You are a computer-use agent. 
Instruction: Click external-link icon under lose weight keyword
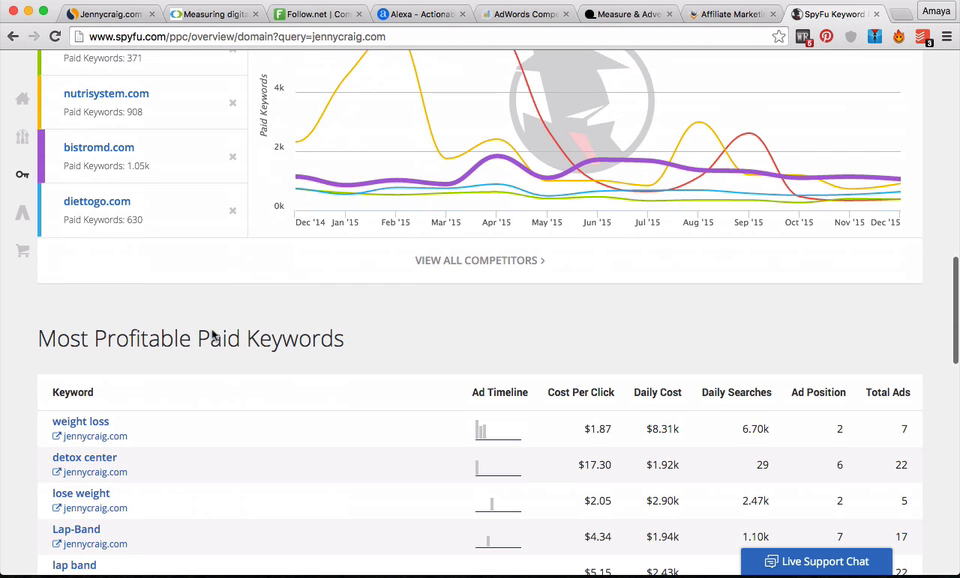pos(56,508)
